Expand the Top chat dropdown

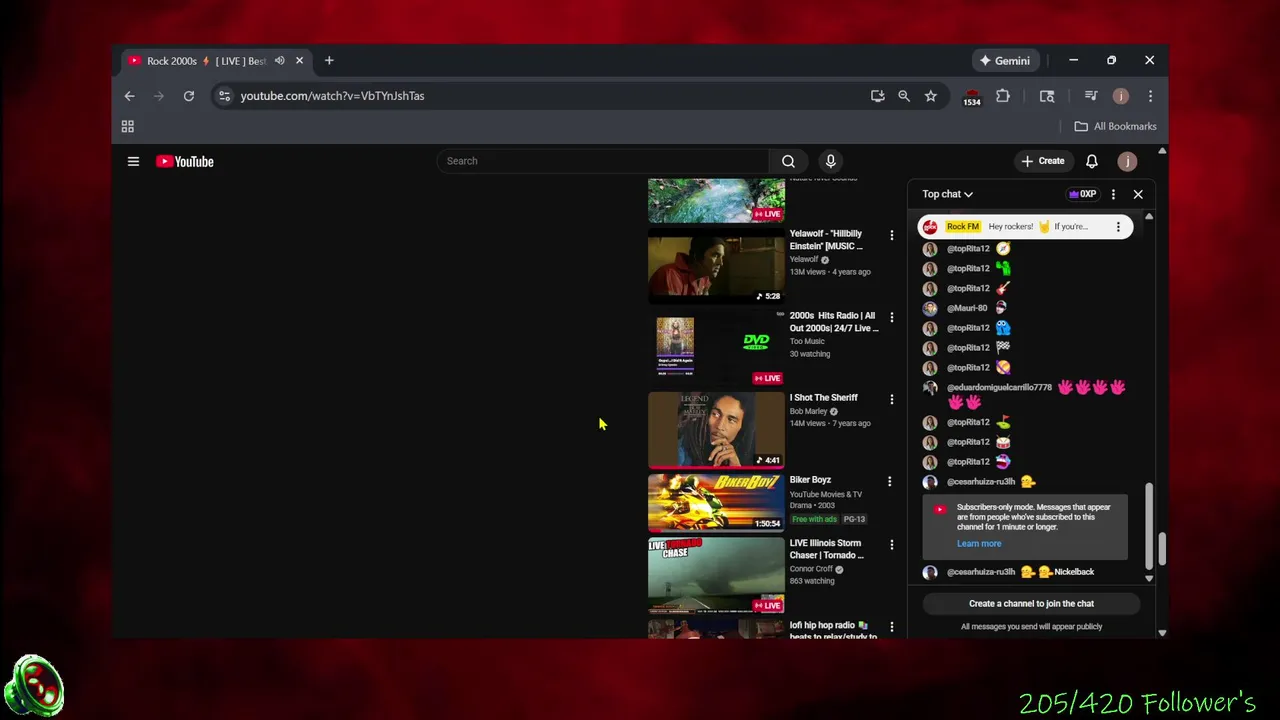click(x=947, y=194)
